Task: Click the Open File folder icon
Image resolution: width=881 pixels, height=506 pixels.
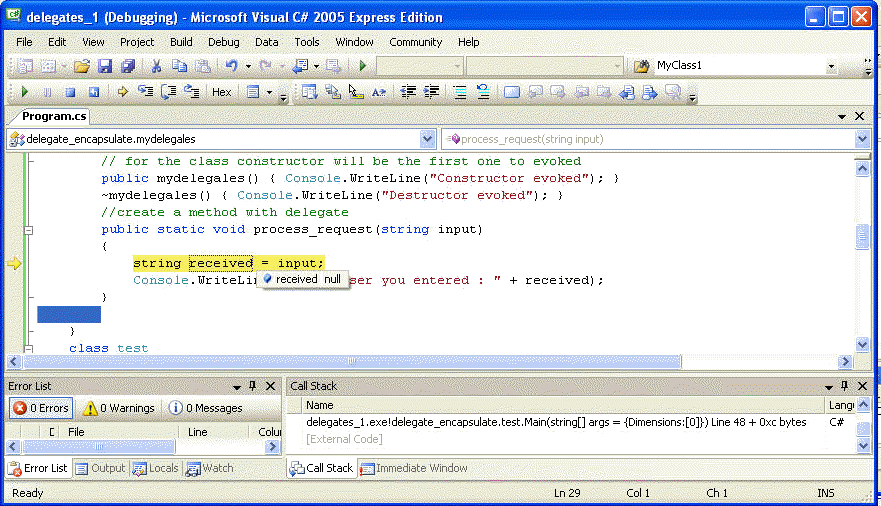Action: tap(82, 66)
